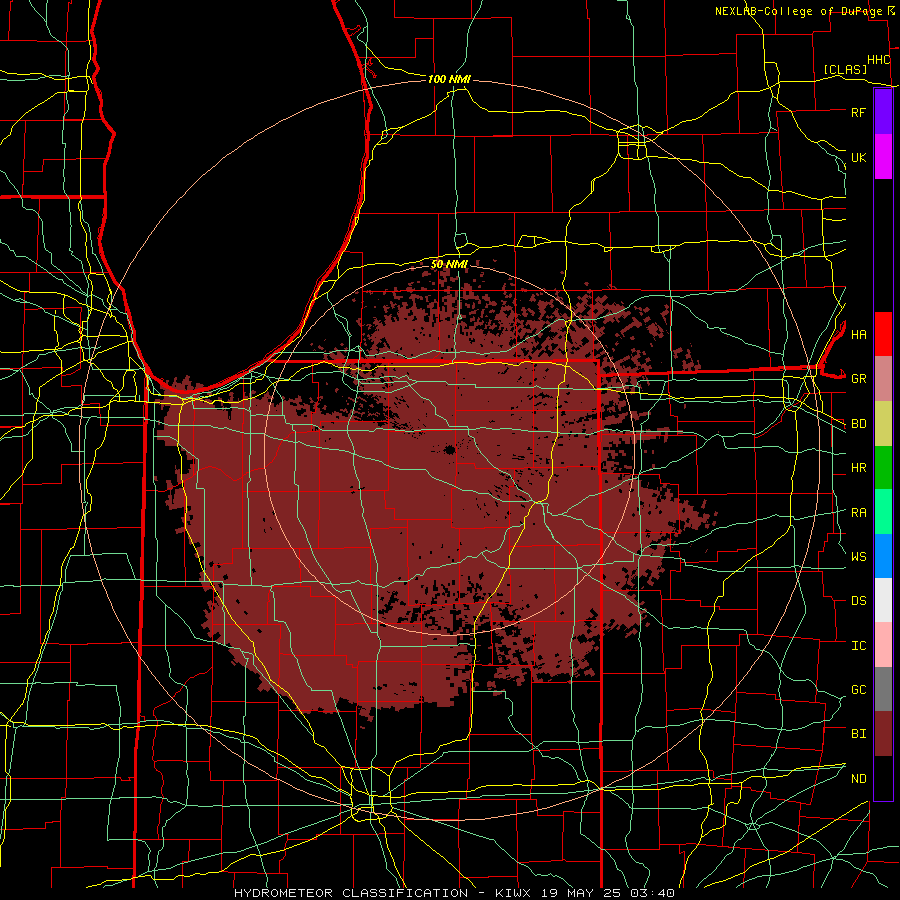The image size is (900, 900).
Task: Click the green HR legend swatch
Action: click(x=883, y=468)
